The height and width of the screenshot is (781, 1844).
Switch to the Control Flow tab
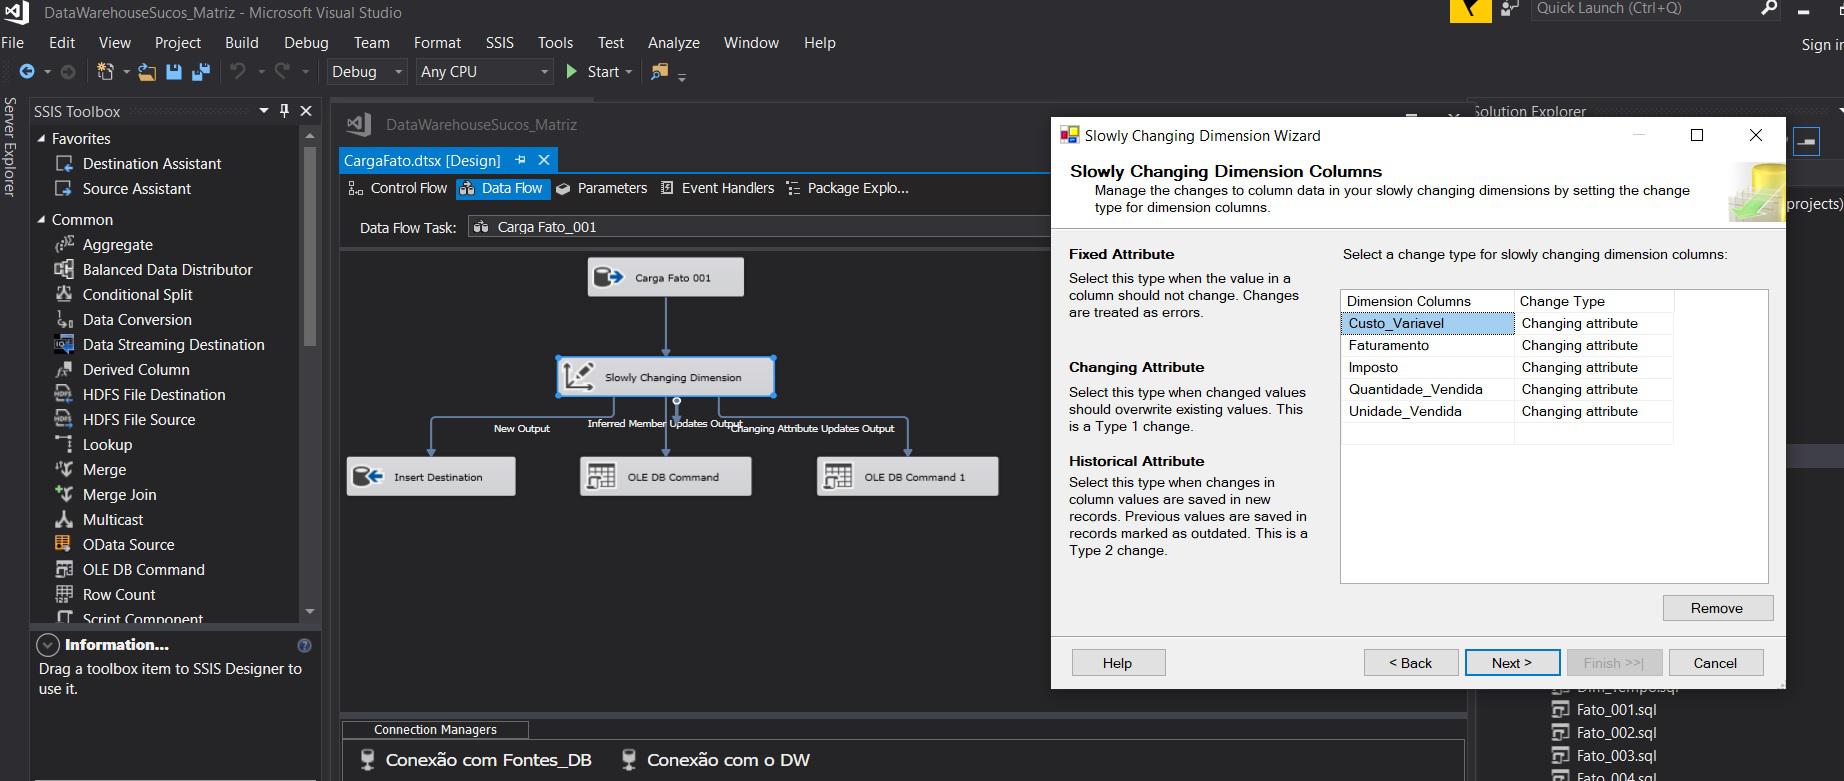point(398,188)
